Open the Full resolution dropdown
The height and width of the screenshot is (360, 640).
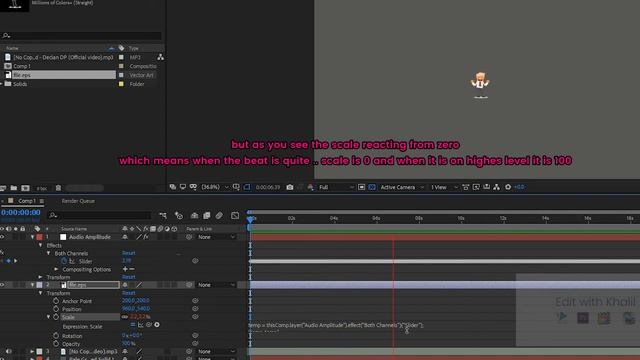click(336, 187)
